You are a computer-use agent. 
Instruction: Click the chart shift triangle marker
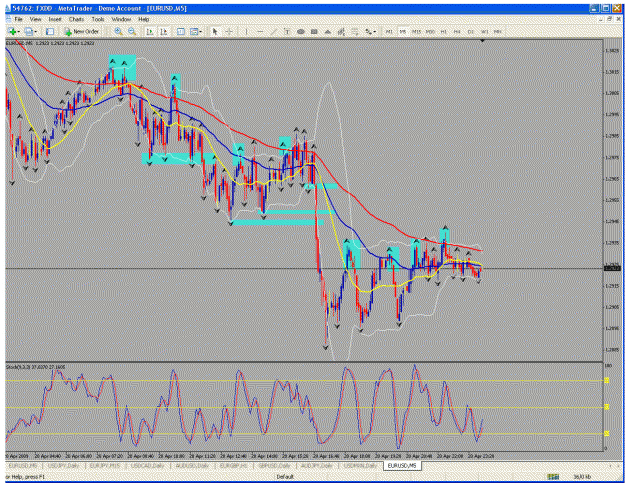point(482,41)
